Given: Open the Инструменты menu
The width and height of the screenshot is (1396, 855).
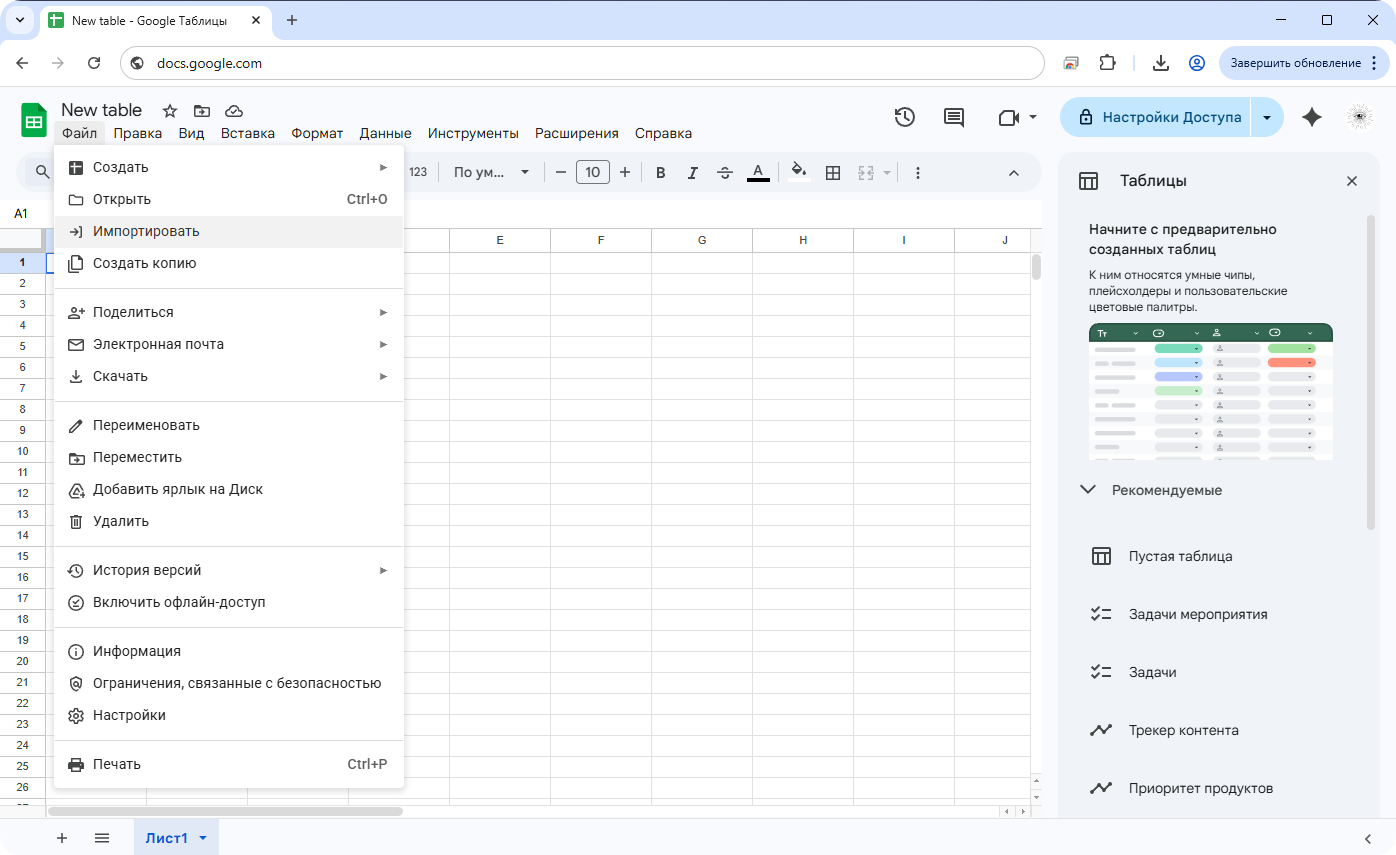Looking at the screenshot, I should (473, 133).
